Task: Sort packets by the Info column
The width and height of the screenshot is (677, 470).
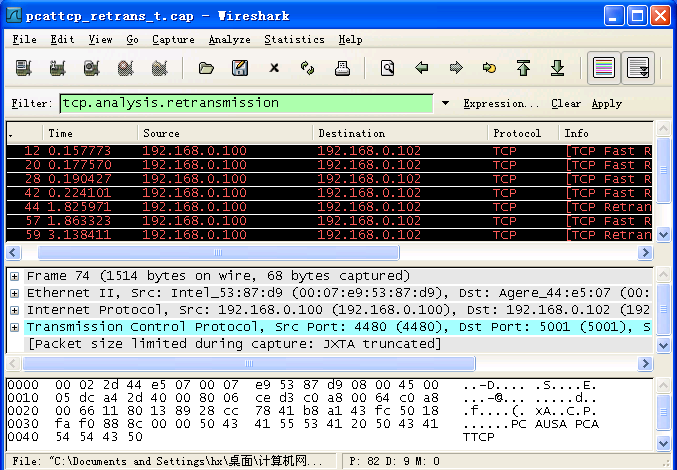Action: (606, 133)
